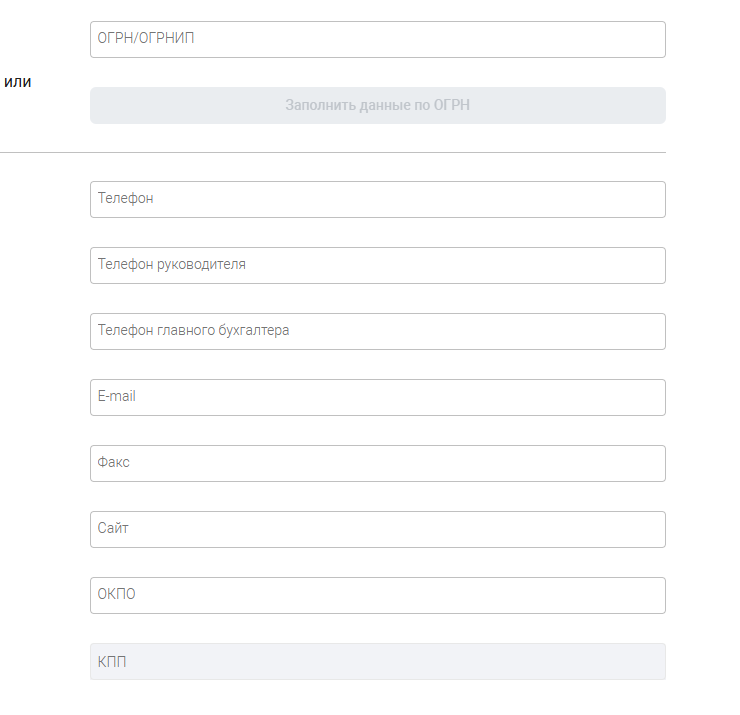Click the horizontal divider below the ОГРН button
The width and height of the screenshot is (740, 715).
[x=332, y=153]
